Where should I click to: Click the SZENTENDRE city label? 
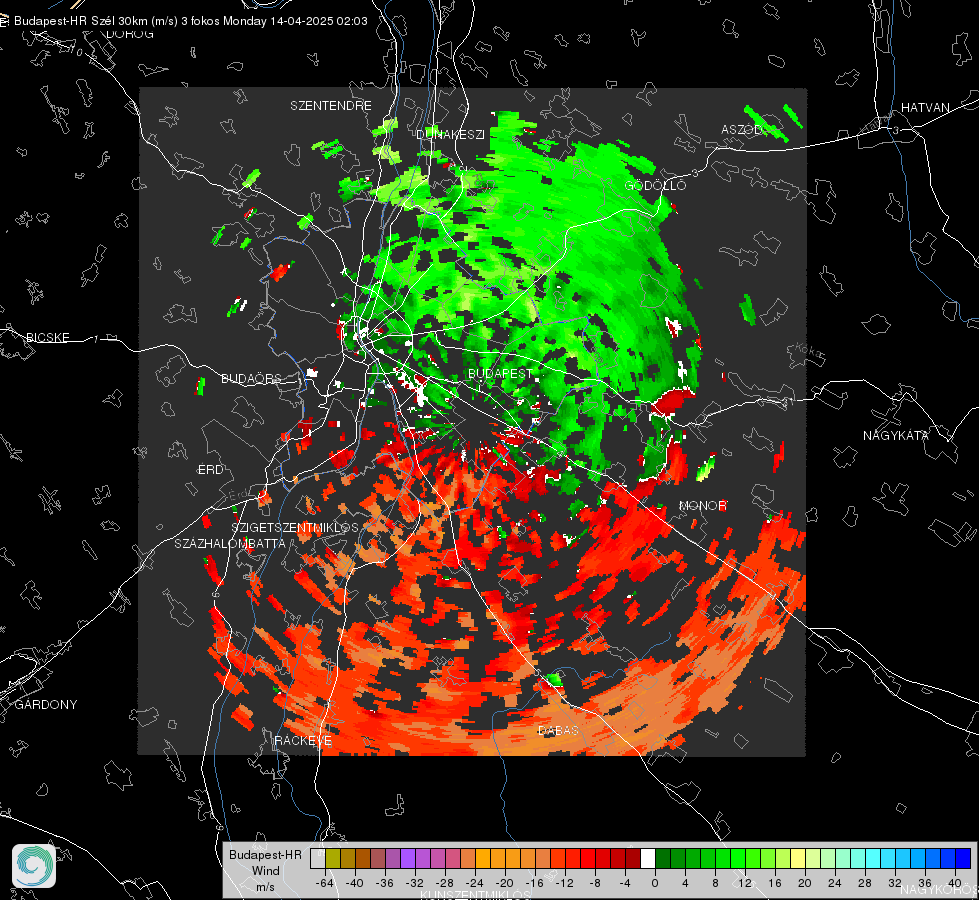coord(331,106)
